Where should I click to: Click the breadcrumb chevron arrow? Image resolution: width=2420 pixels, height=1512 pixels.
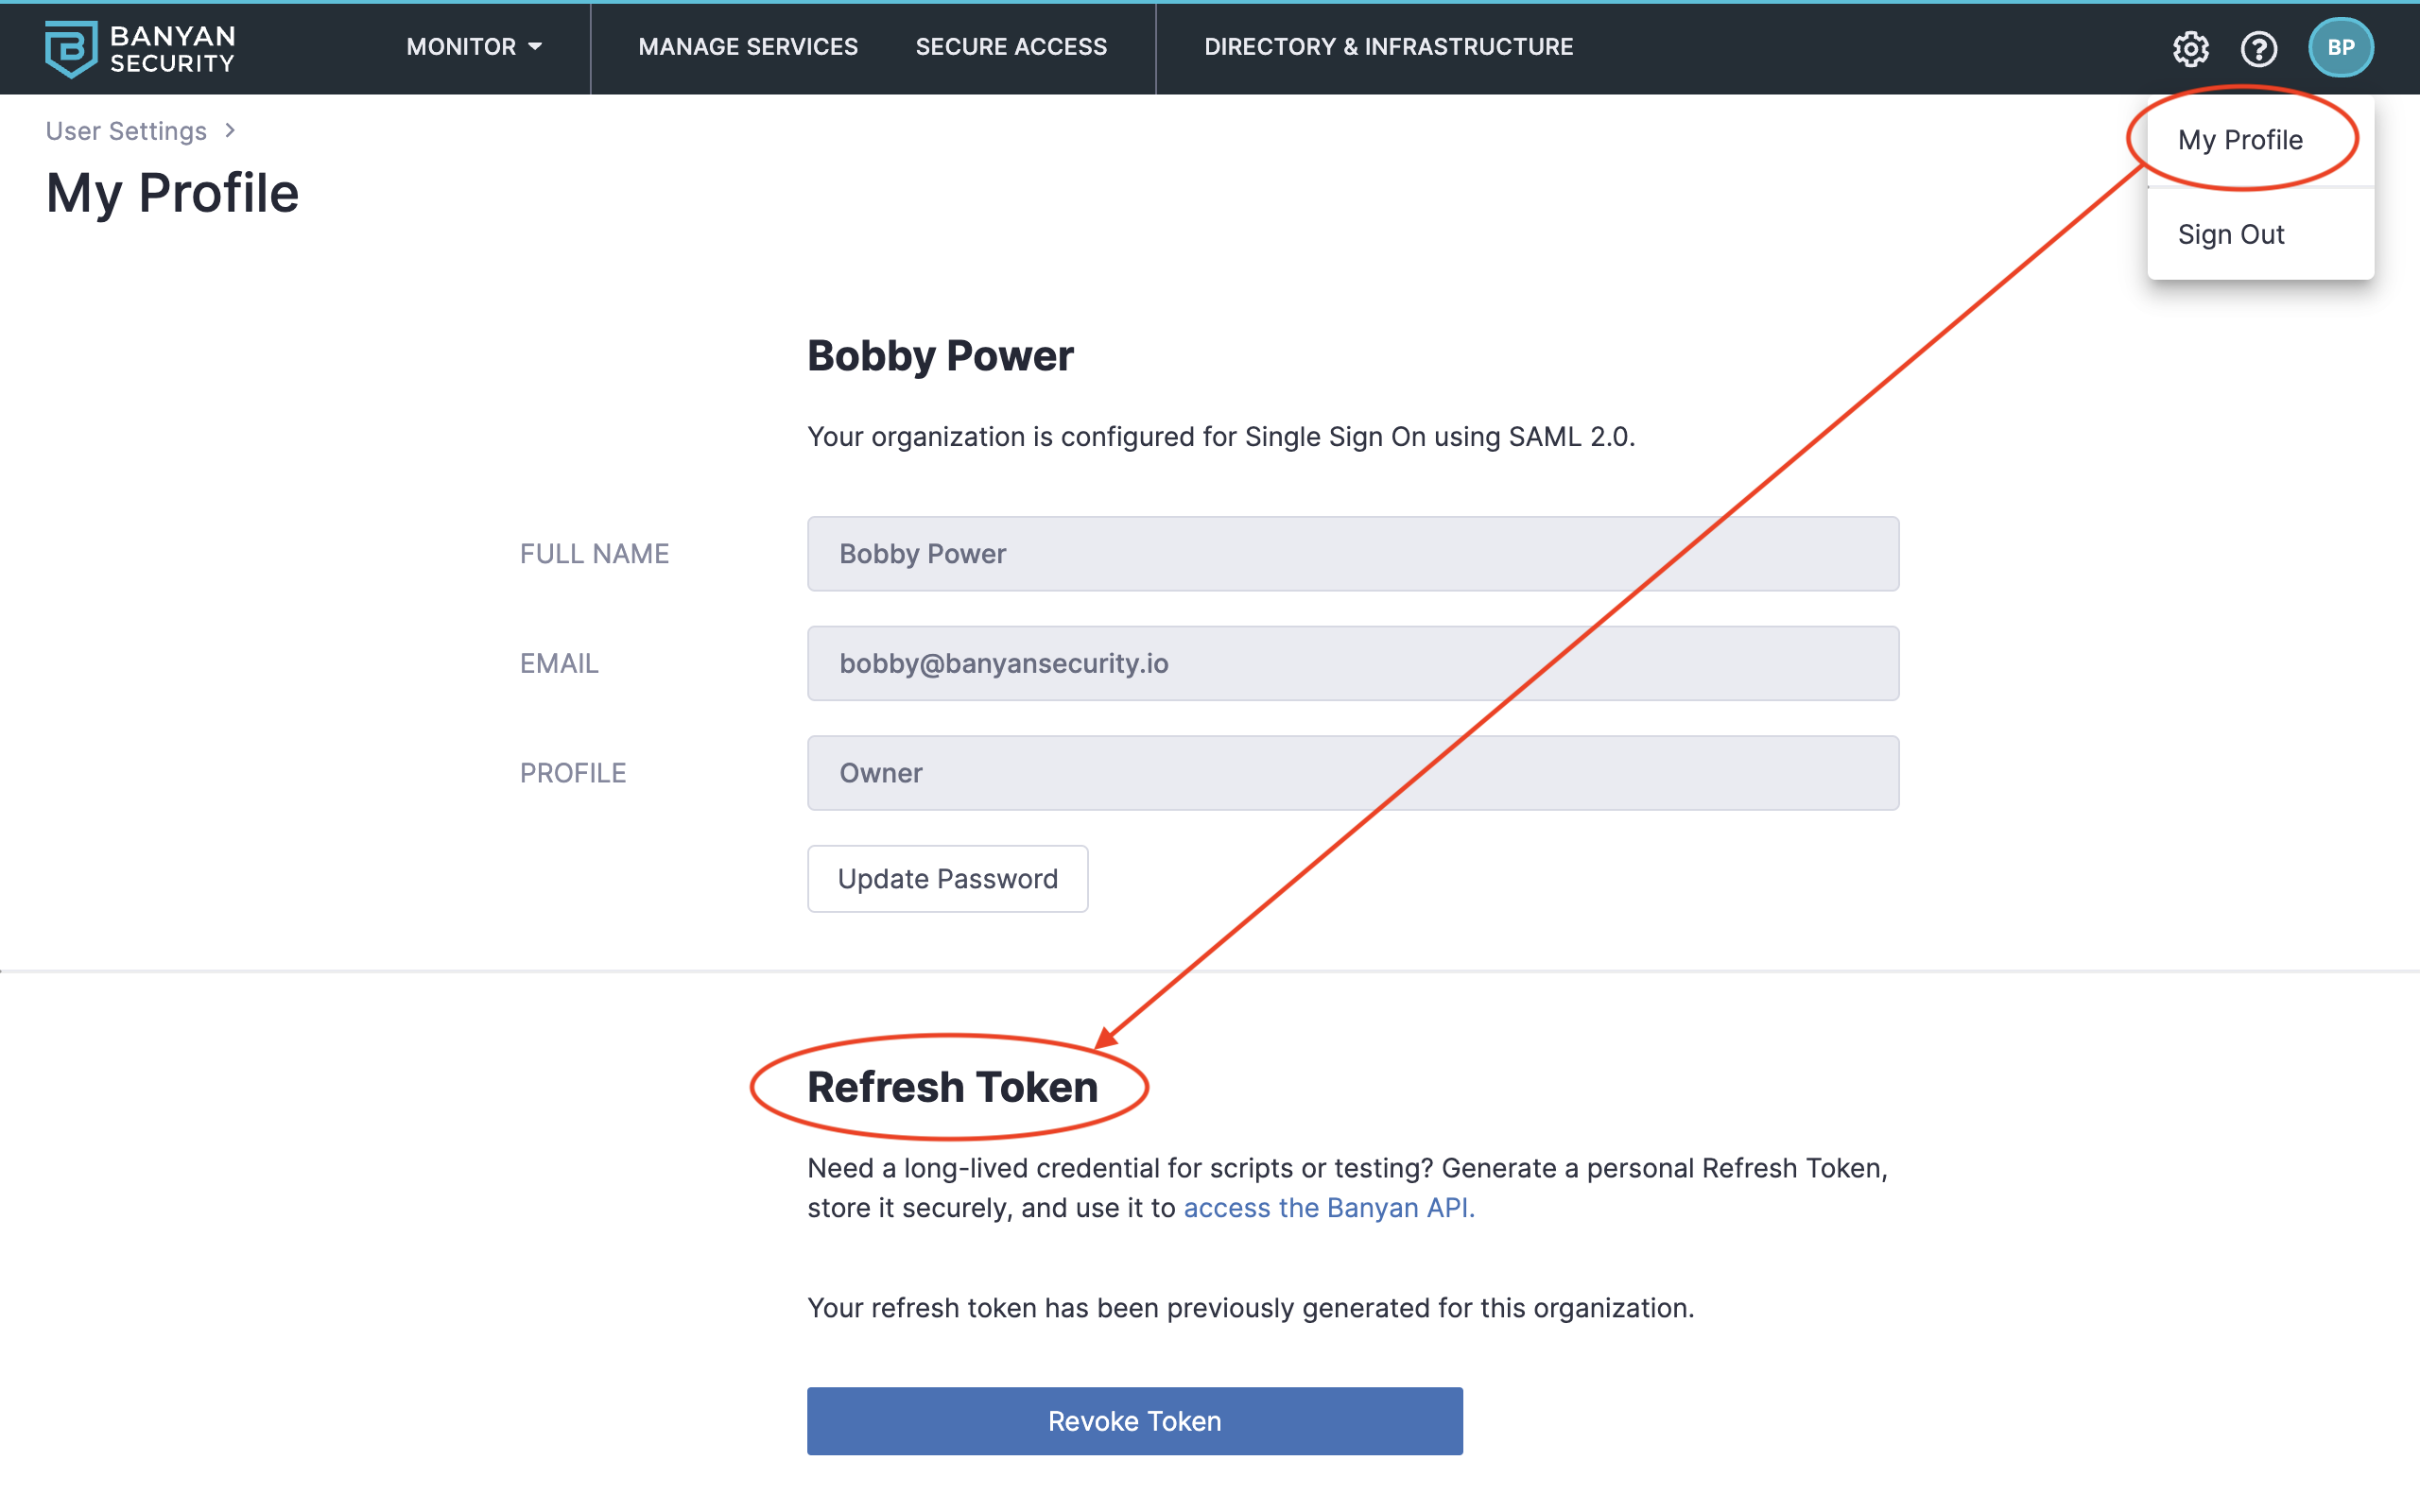click(x=230, y=131)
